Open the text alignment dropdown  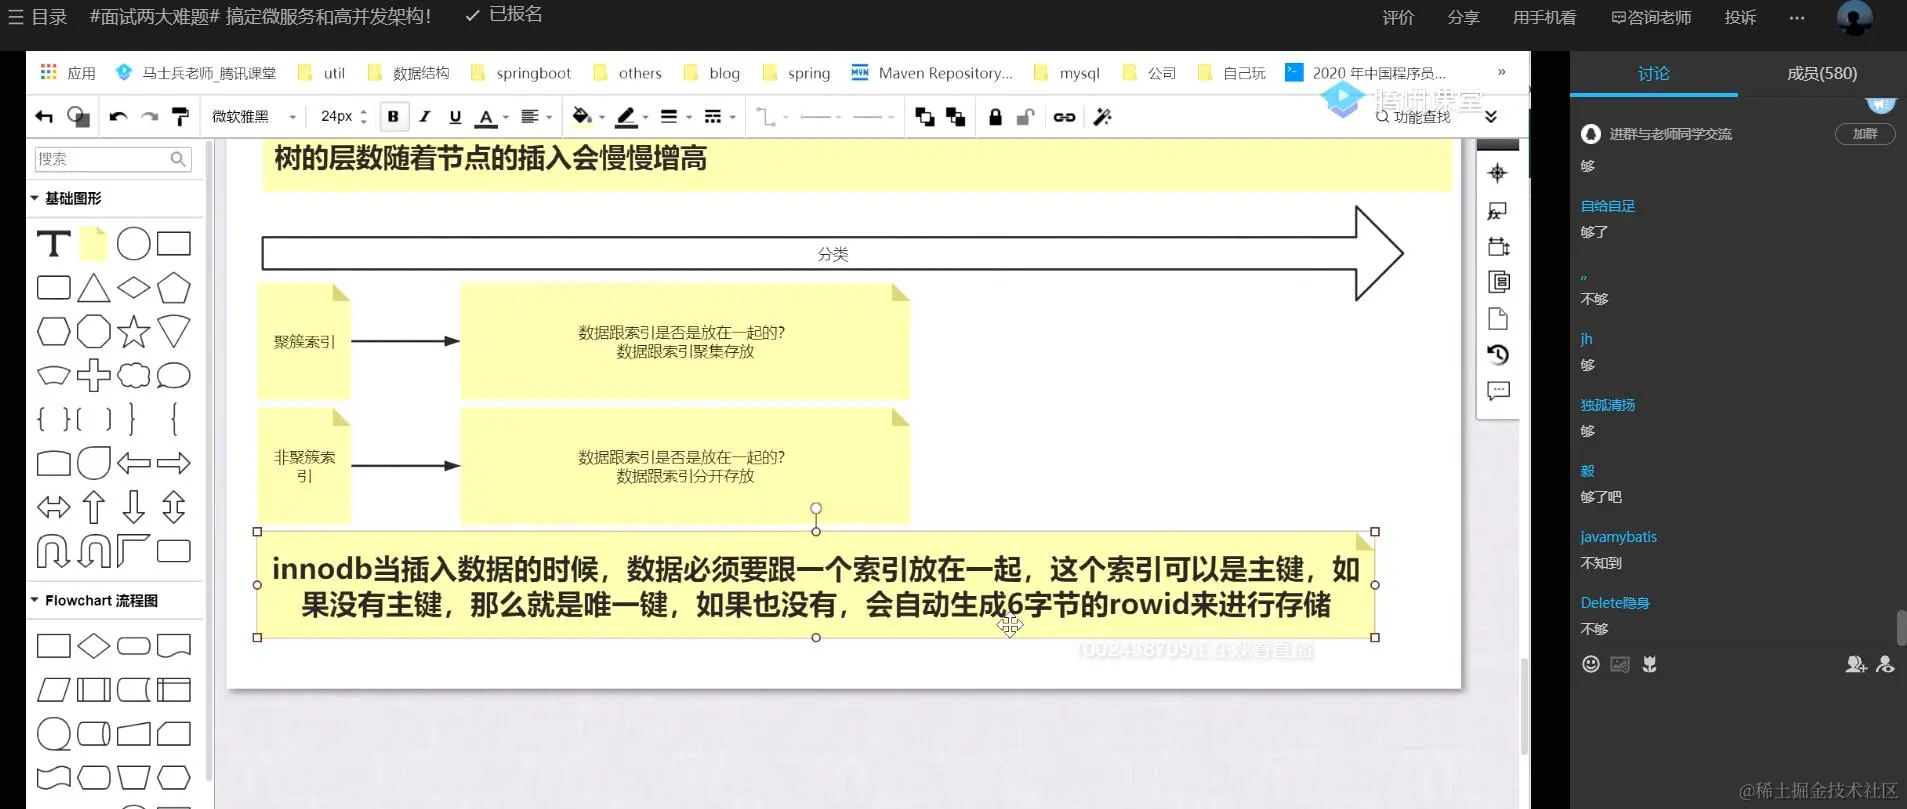click(x=536, y=117)
